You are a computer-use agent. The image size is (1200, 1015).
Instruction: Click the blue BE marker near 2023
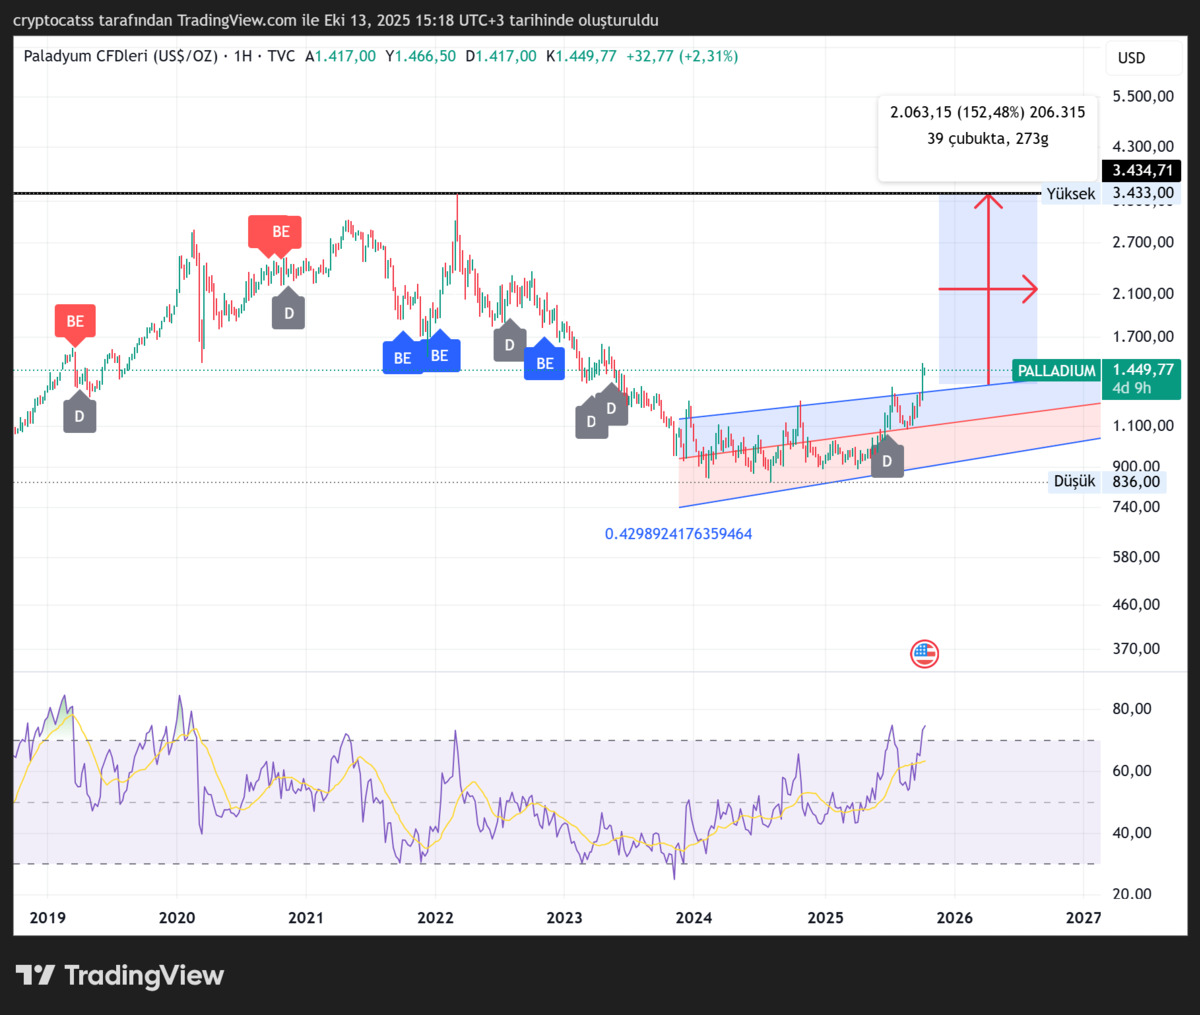[x=544, y=362]
